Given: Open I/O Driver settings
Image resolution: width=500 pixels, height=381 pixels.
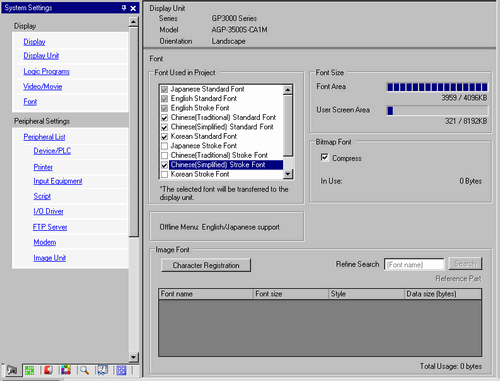Looking at the screenshot, I should [x=48, y=211].
